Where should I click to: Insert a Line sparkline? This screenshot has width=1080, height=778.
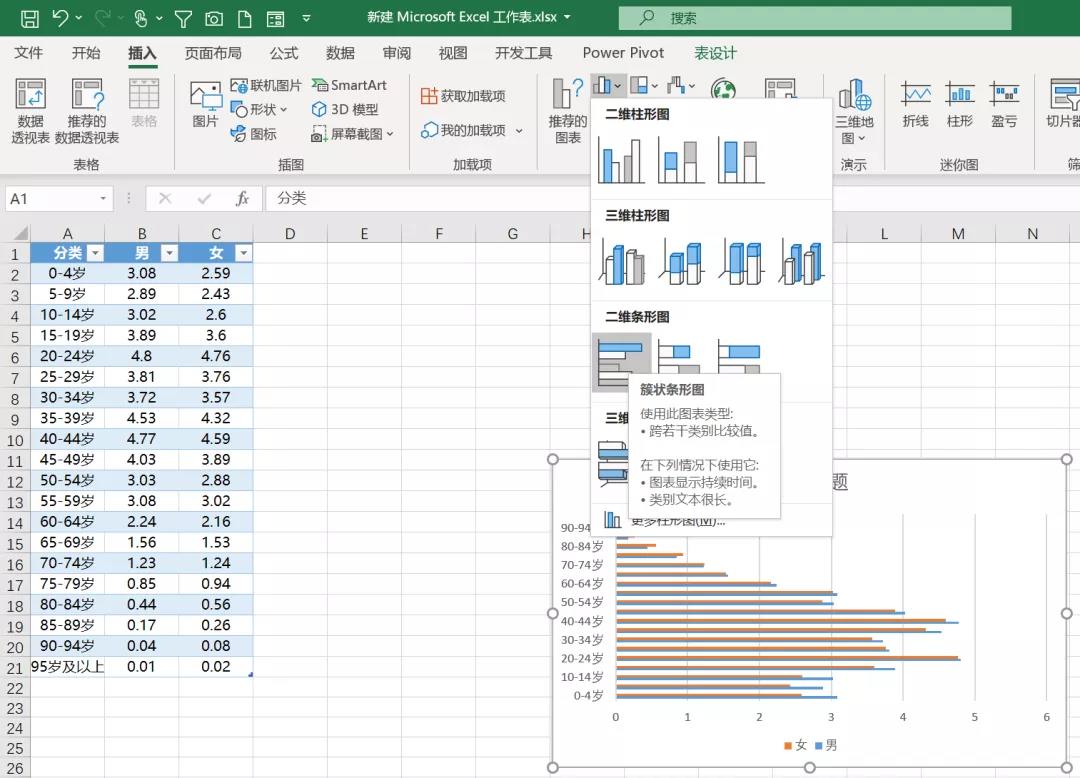click(915, 105)
